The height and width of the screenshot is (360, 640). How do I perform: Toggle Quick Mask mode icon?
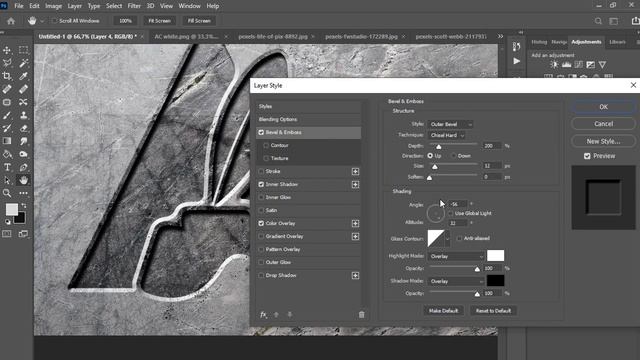7,234
